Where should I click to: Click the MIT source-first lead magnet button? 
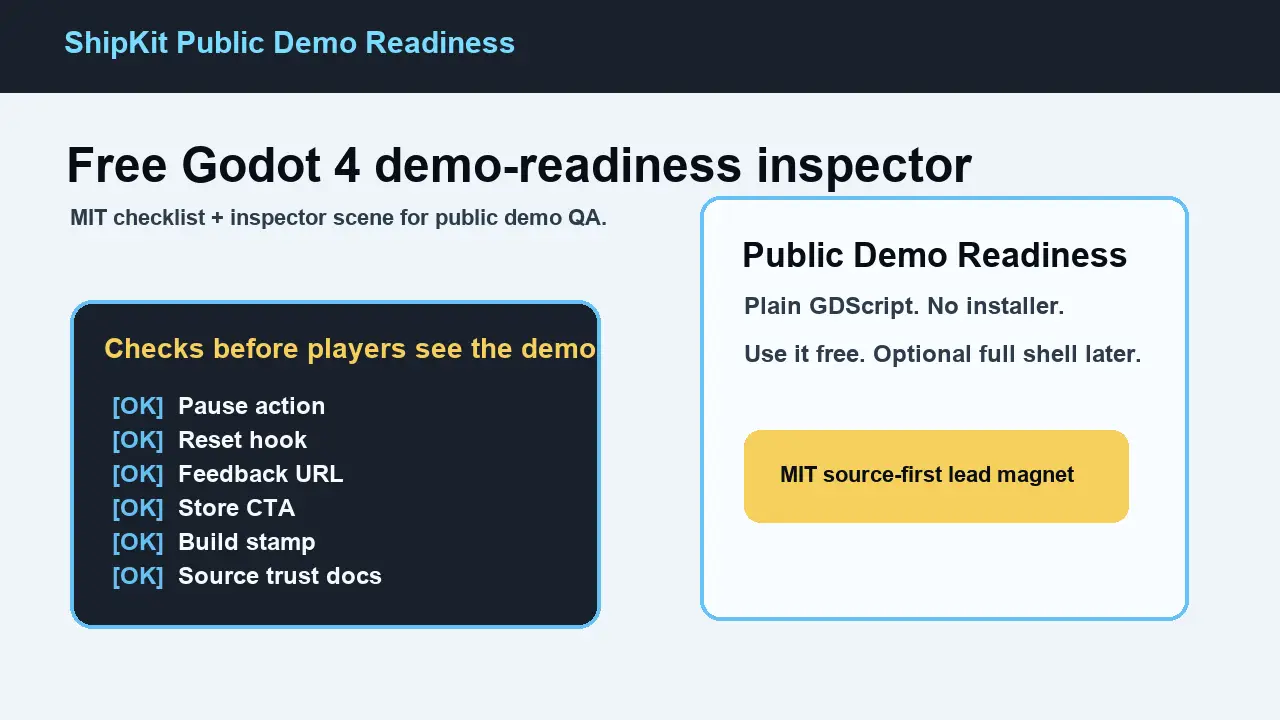pos(936,476)
